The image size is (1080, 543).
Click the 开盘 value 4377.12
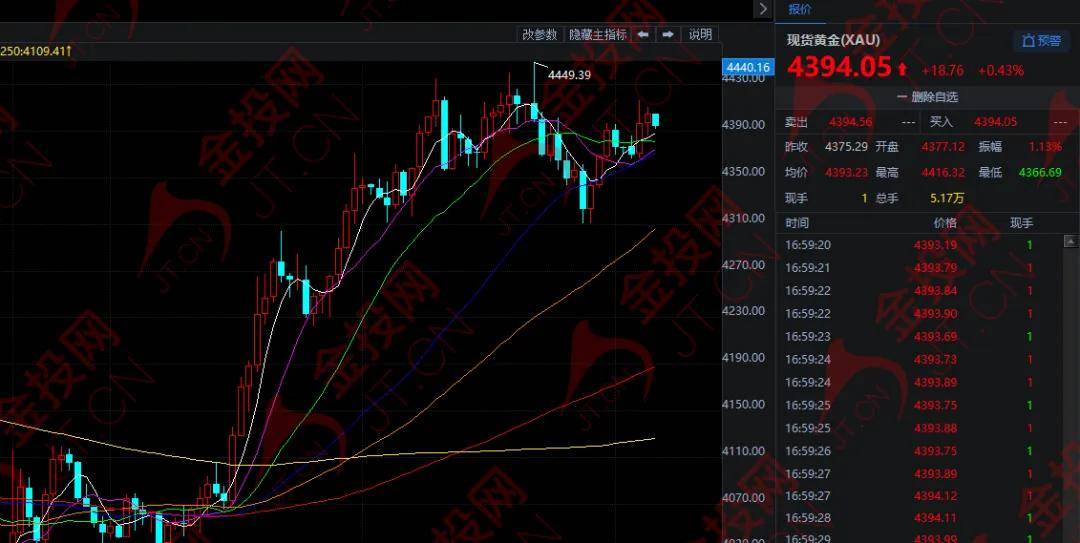click(943, 147)
